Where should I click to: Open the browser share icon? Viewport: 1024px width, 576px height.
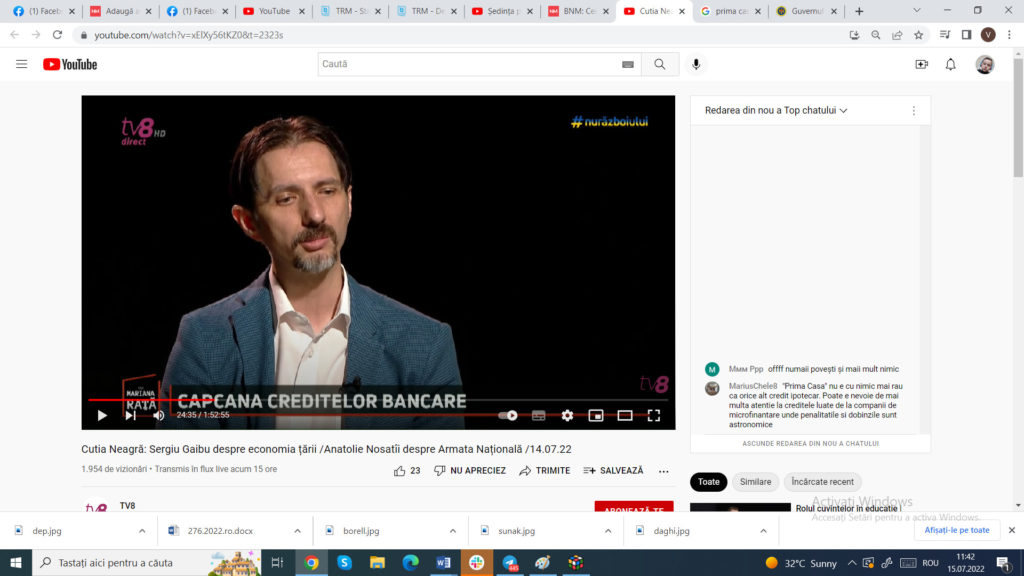[x=897, y=35]
